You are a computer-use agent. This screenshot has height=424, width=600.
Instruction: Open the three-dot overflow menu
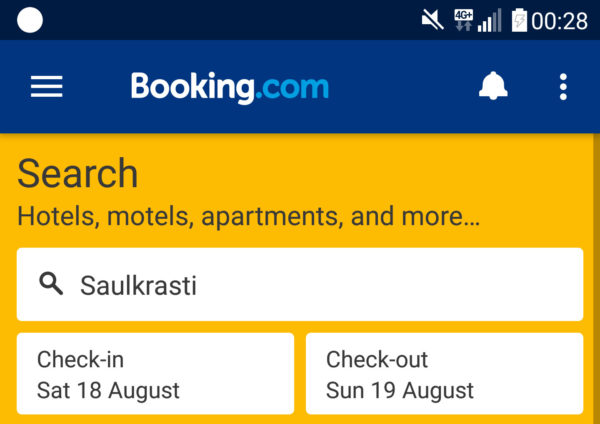point(563,87)
